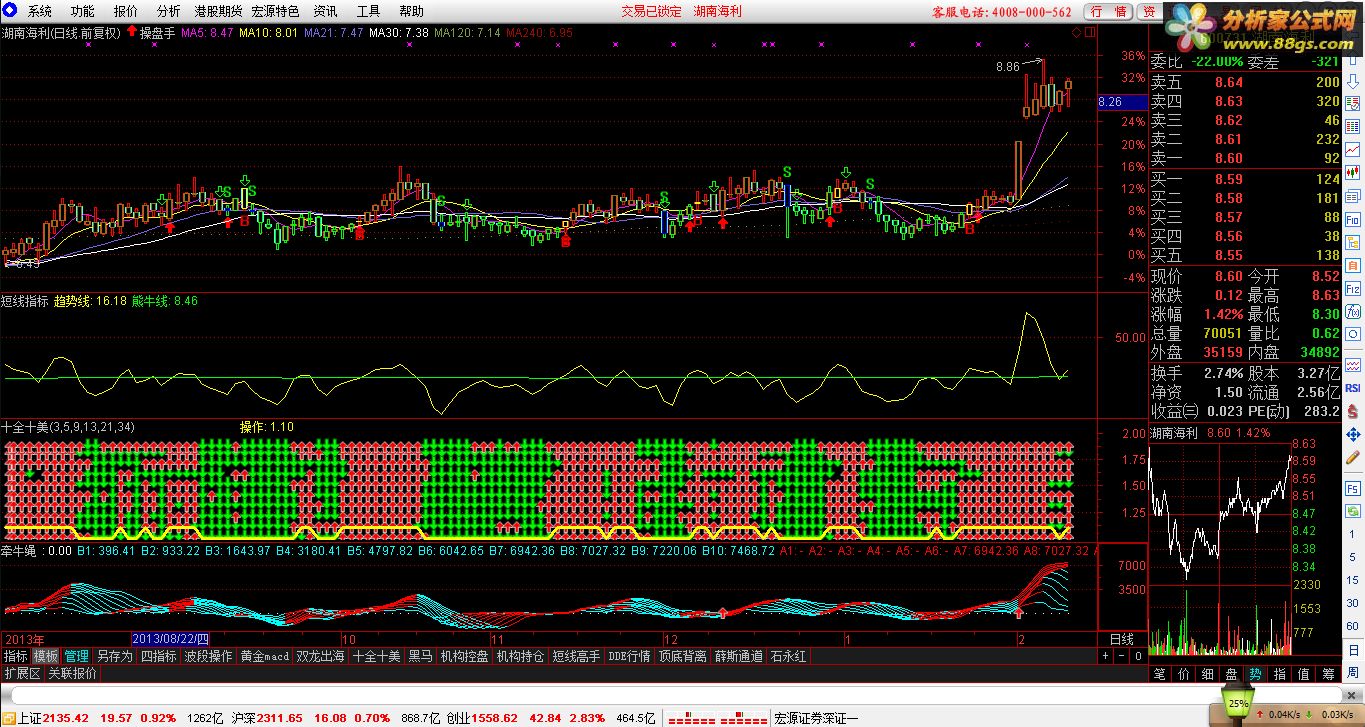The width and height of the screenshot is (1365, 727).
Task: Click the minus zoom button beside 日线
Action: coord(1121,656)
